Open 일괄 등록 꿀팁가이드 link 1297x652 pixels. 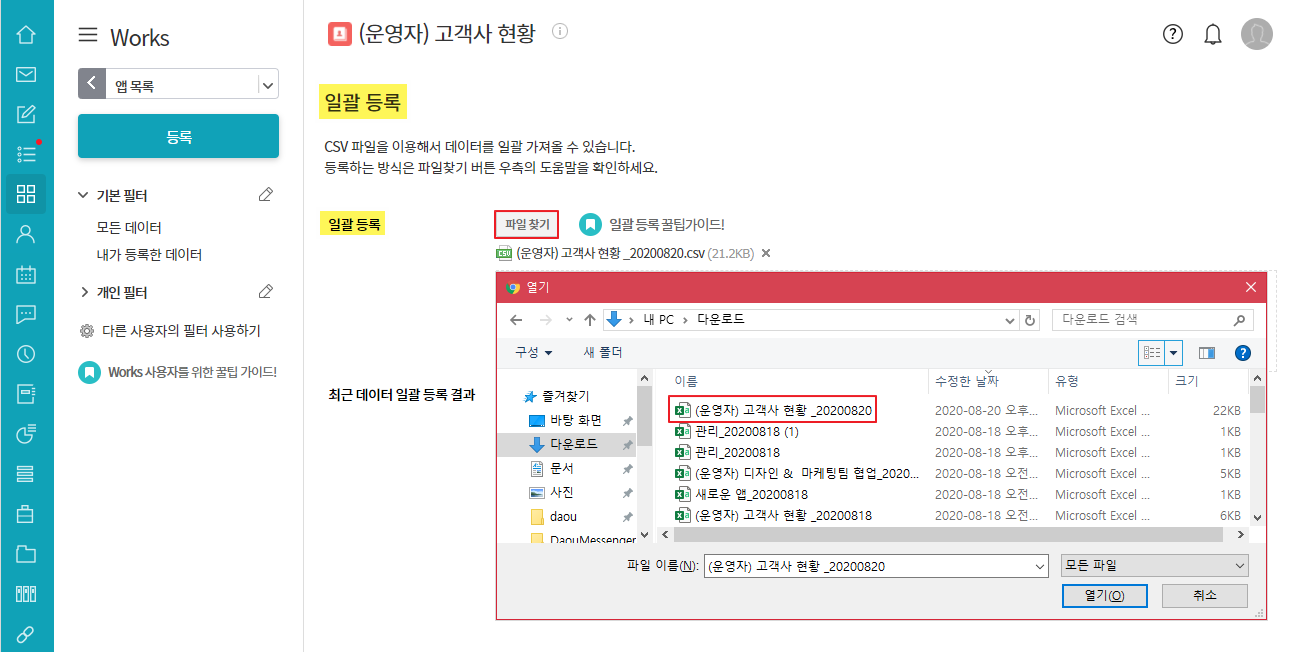click(x=666, y=225)
